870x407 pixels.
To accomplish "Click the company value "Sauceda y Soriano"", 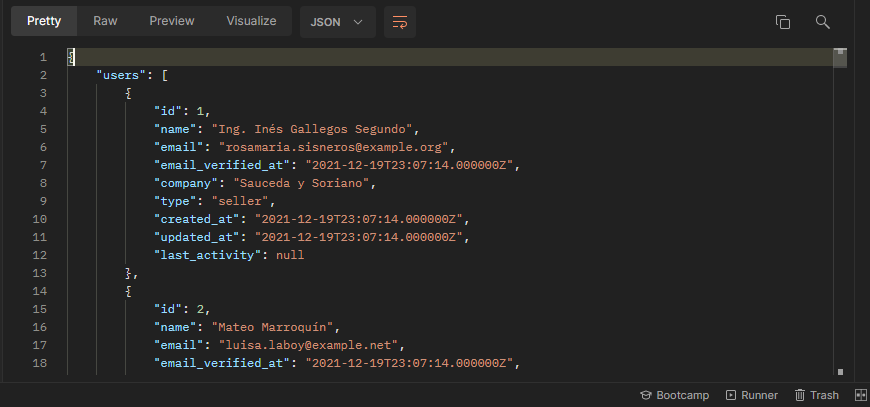I will pyautogui.click(x=302, y=183).
